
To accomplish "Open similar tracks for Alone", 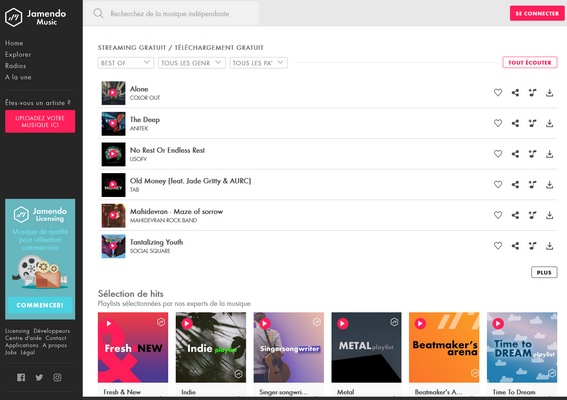I will pos(532,93).
